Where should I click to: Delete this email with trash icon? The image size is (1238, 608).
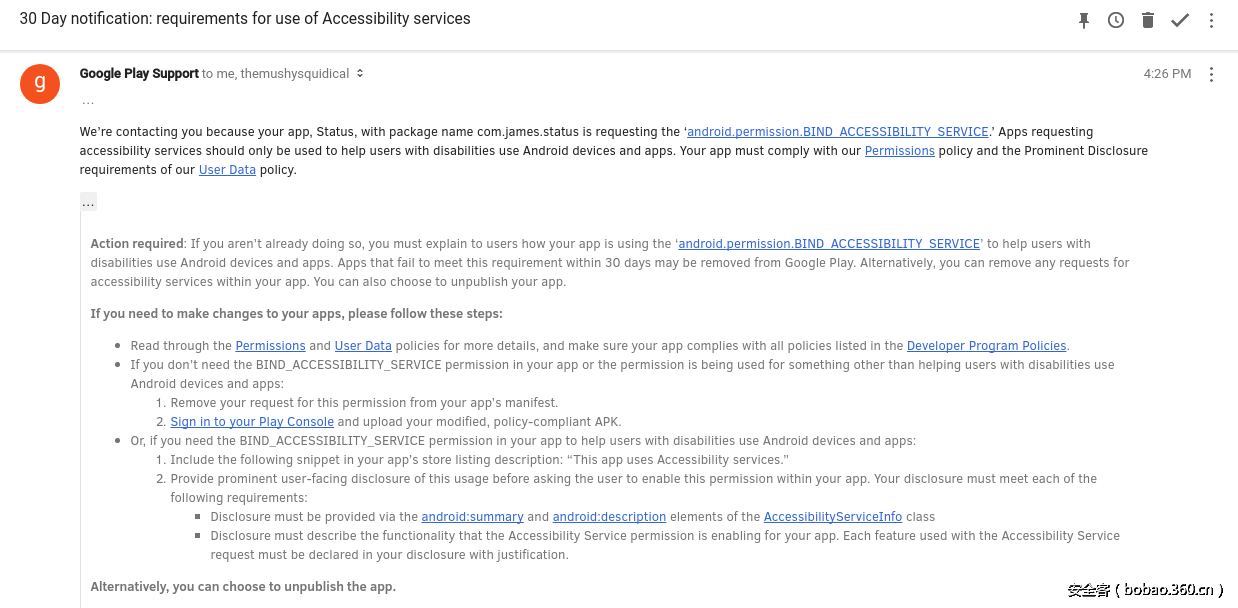(1148, 20)
